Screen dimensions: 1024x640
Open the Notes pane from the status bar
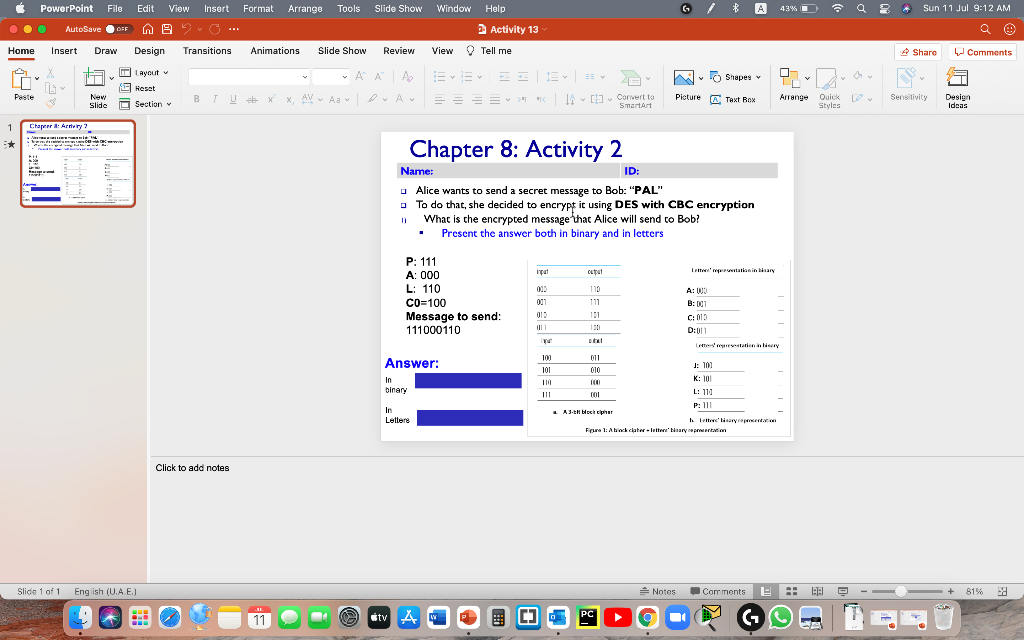tap(660, 591)
